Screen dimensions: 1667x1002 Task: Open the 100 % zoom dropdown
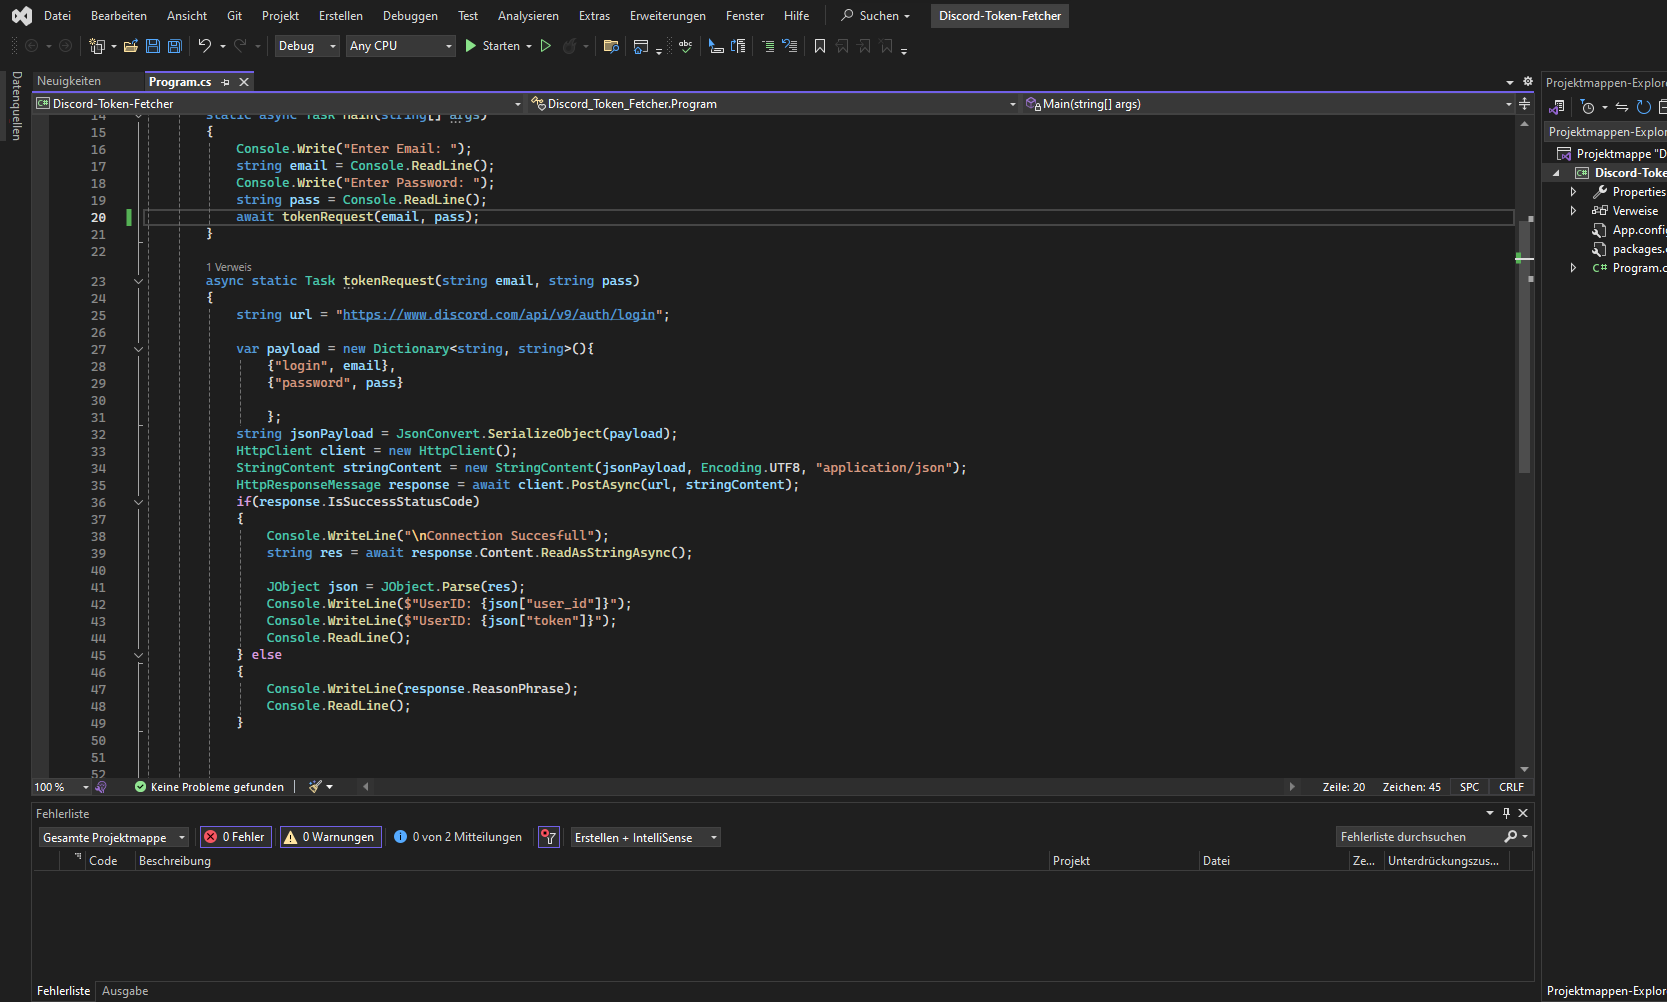click(62, 787)
